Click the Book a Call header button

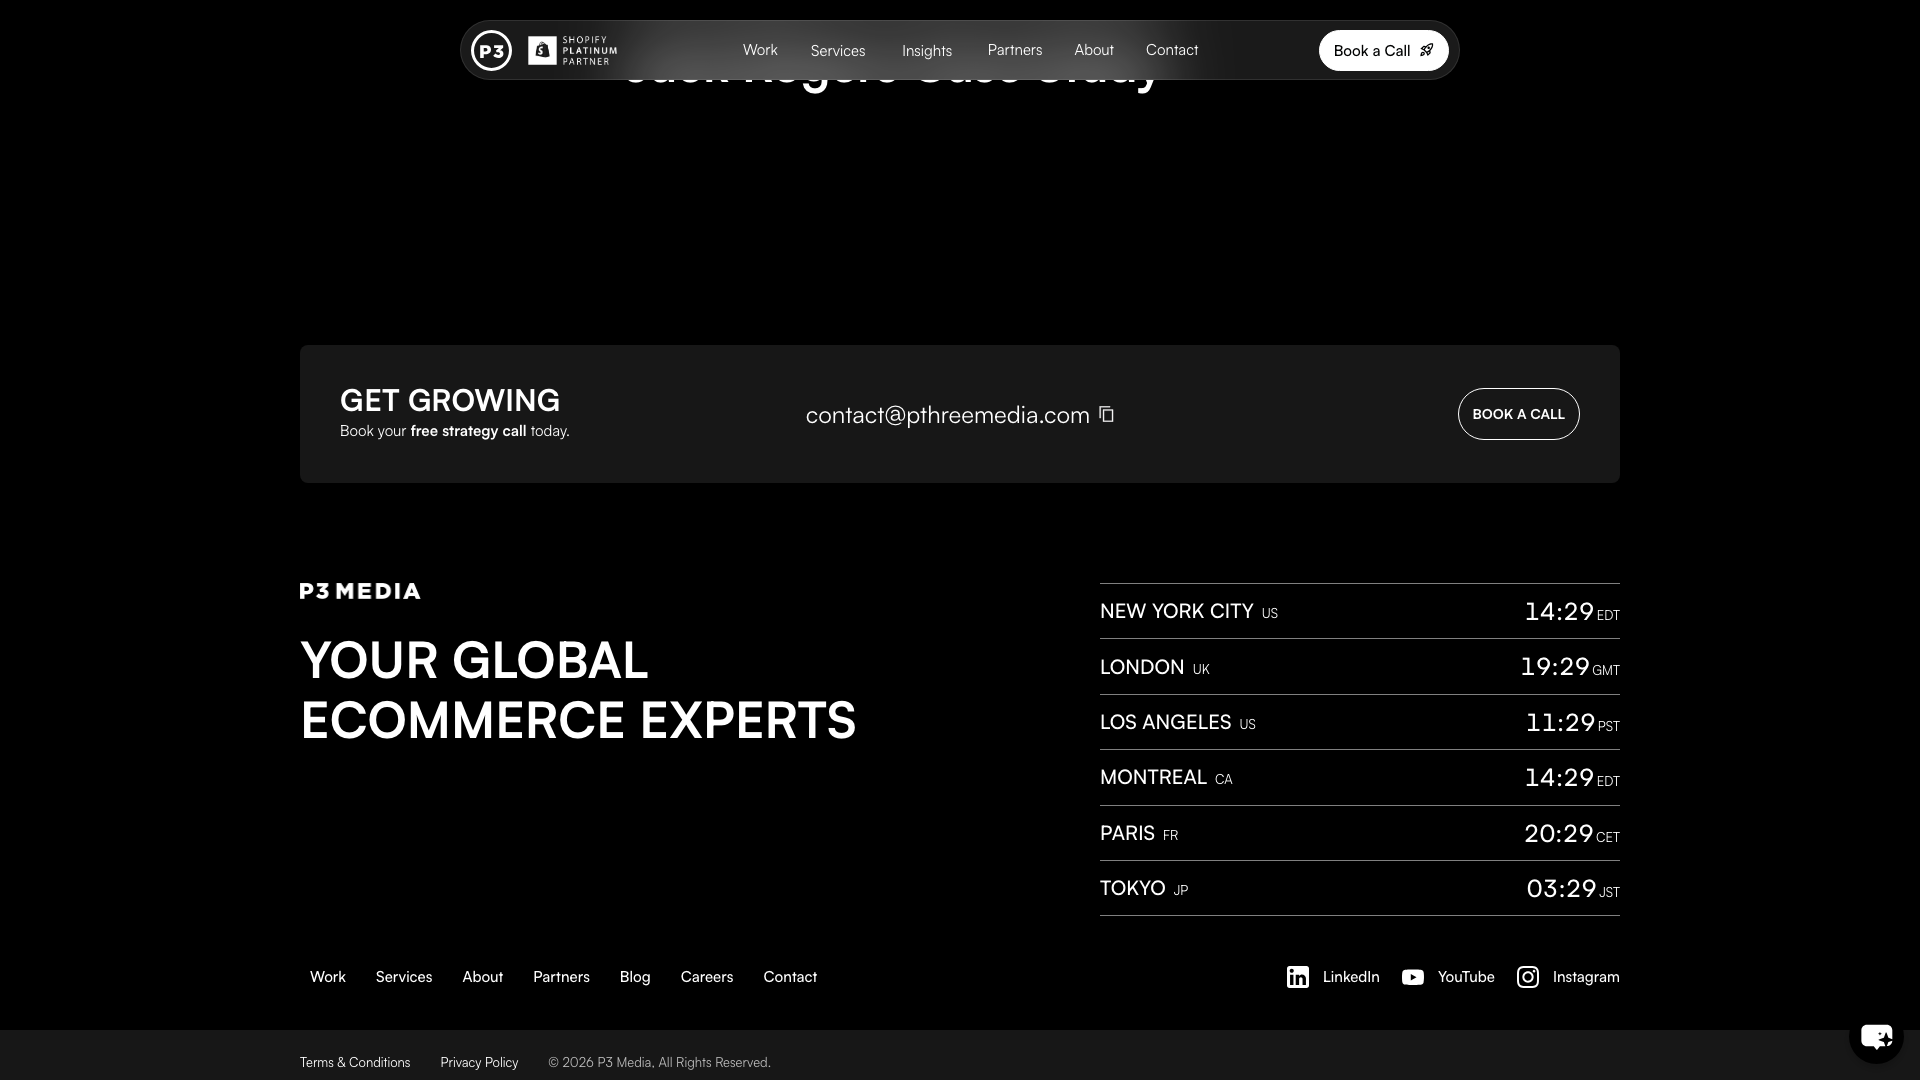coord(1384,50)
